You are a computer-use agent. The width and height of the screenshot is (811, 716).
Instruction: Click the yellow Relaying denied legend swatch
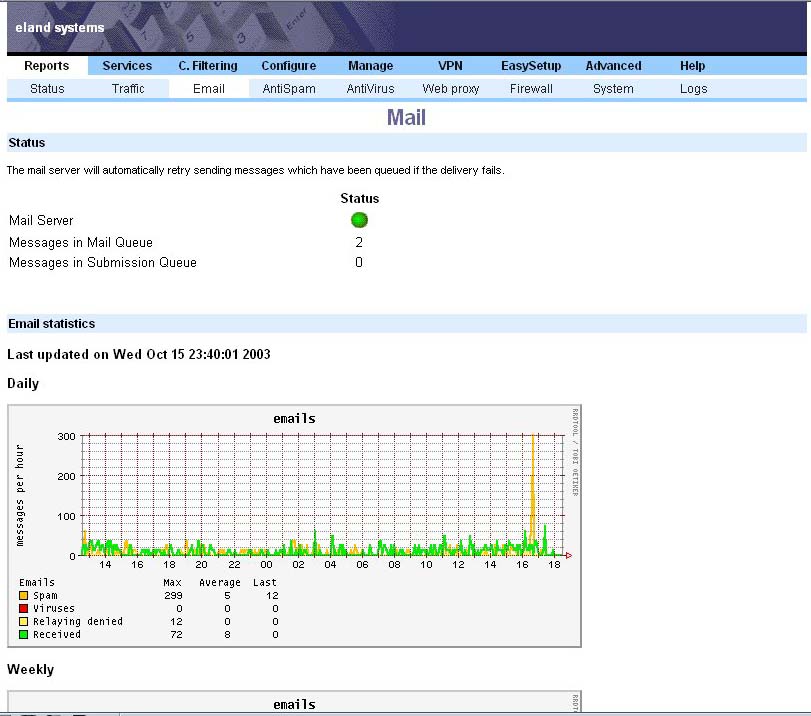tap(23, 621)
